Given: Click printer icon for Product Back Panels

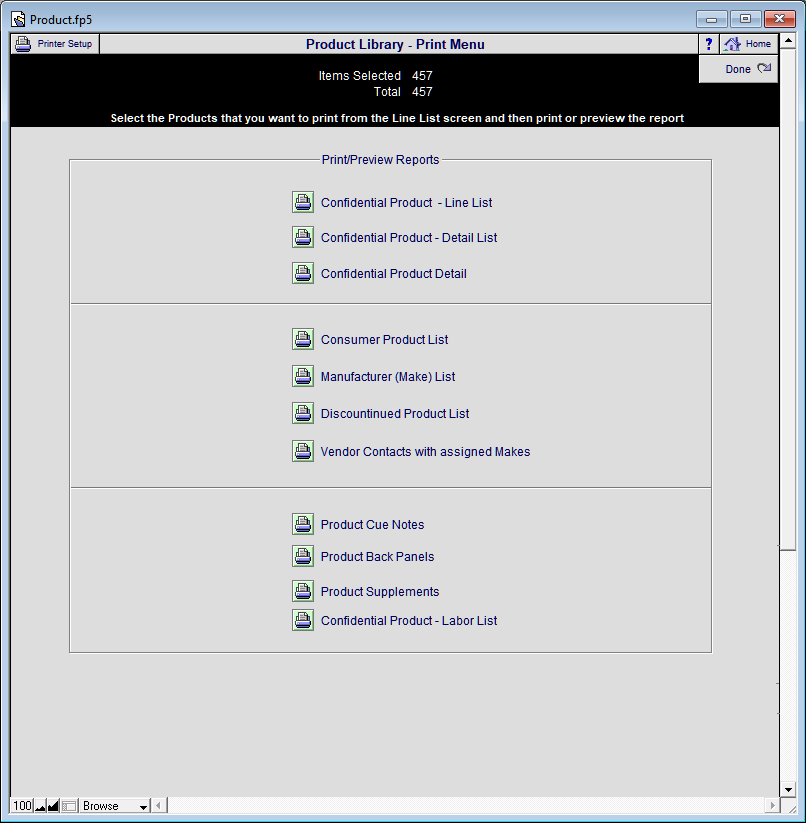Looking at the screenshot, I should pyautogui.click(x=303, y=556).
